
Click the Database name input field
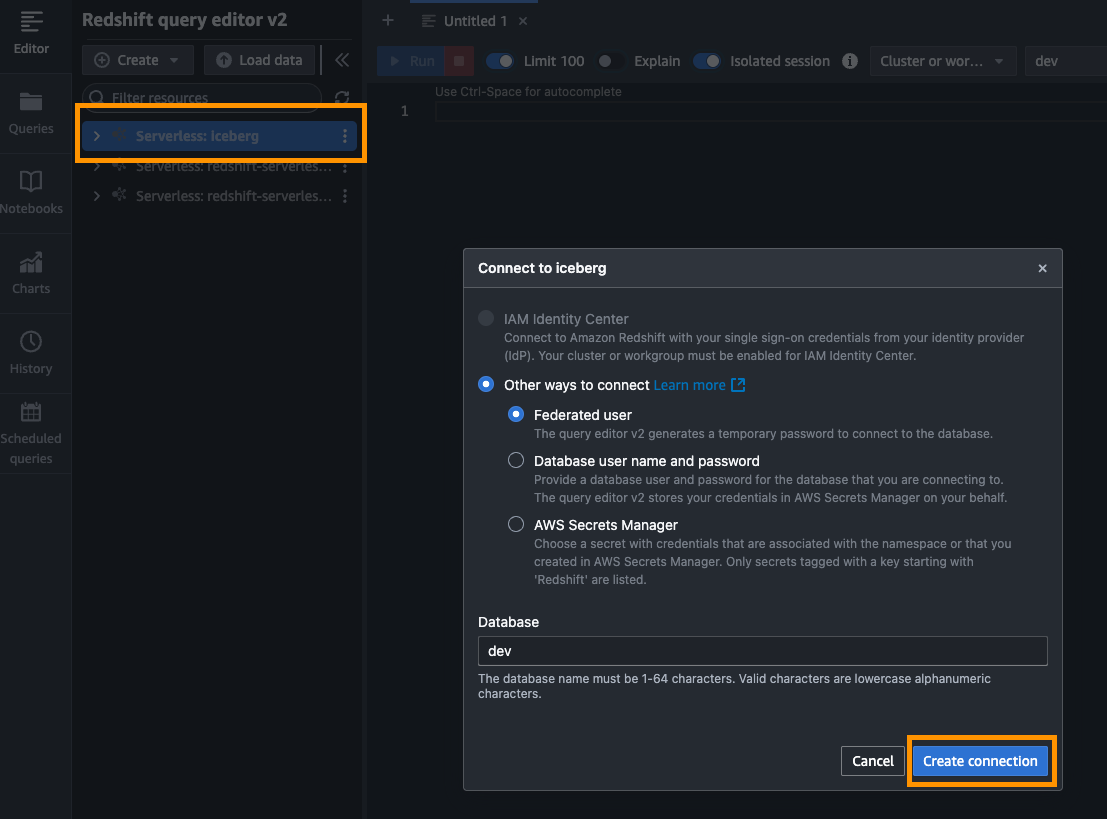[x=762, y=651]
